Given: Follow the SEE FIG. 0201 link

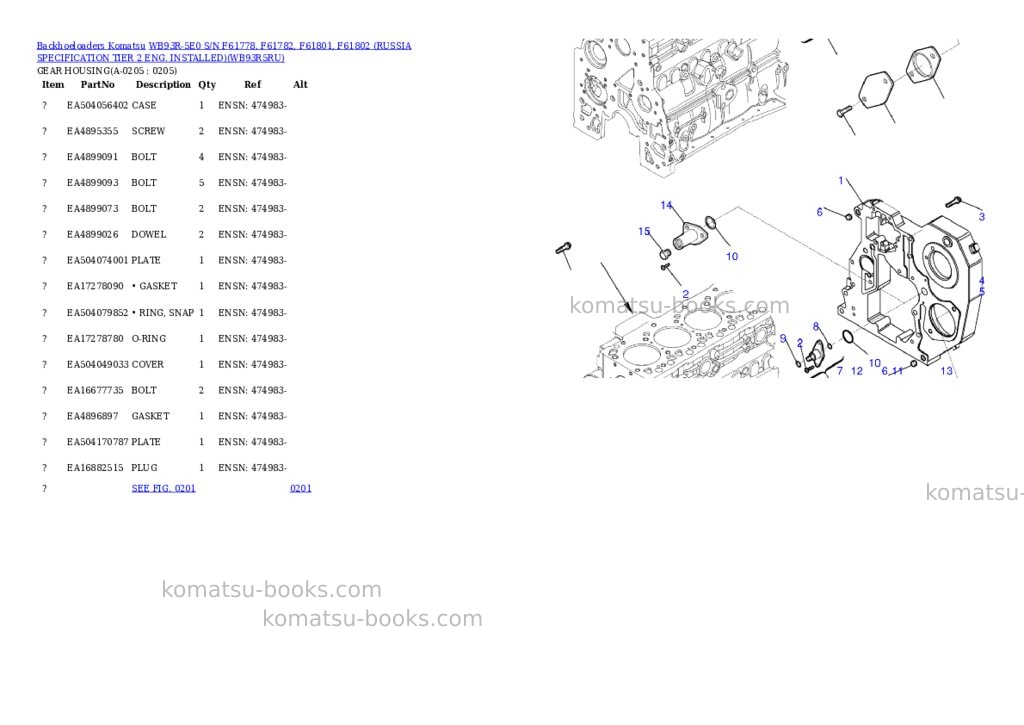Looking at the screenshot, I should [x=163, y=488].
